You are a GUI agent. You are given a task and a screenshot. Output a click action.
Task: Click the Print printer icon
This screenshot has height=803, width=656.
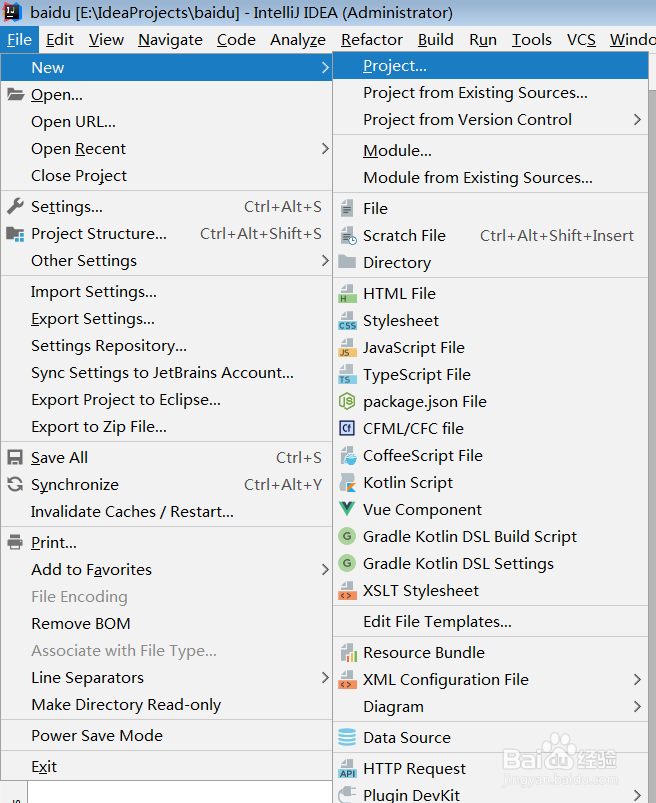click(15, 542)
